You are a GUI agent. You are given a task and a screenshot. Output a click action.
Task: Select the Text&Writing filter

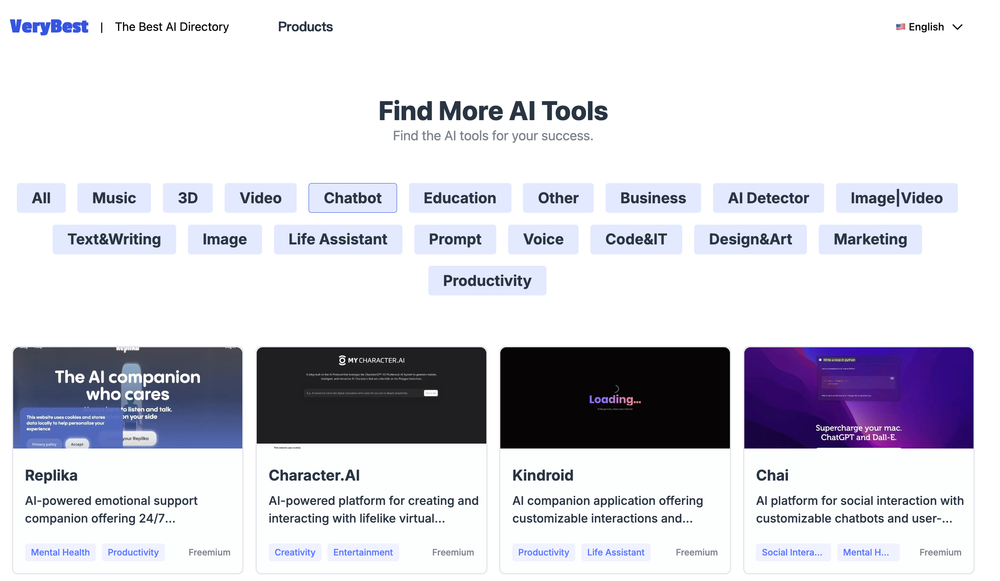click(x=113, y=239)
